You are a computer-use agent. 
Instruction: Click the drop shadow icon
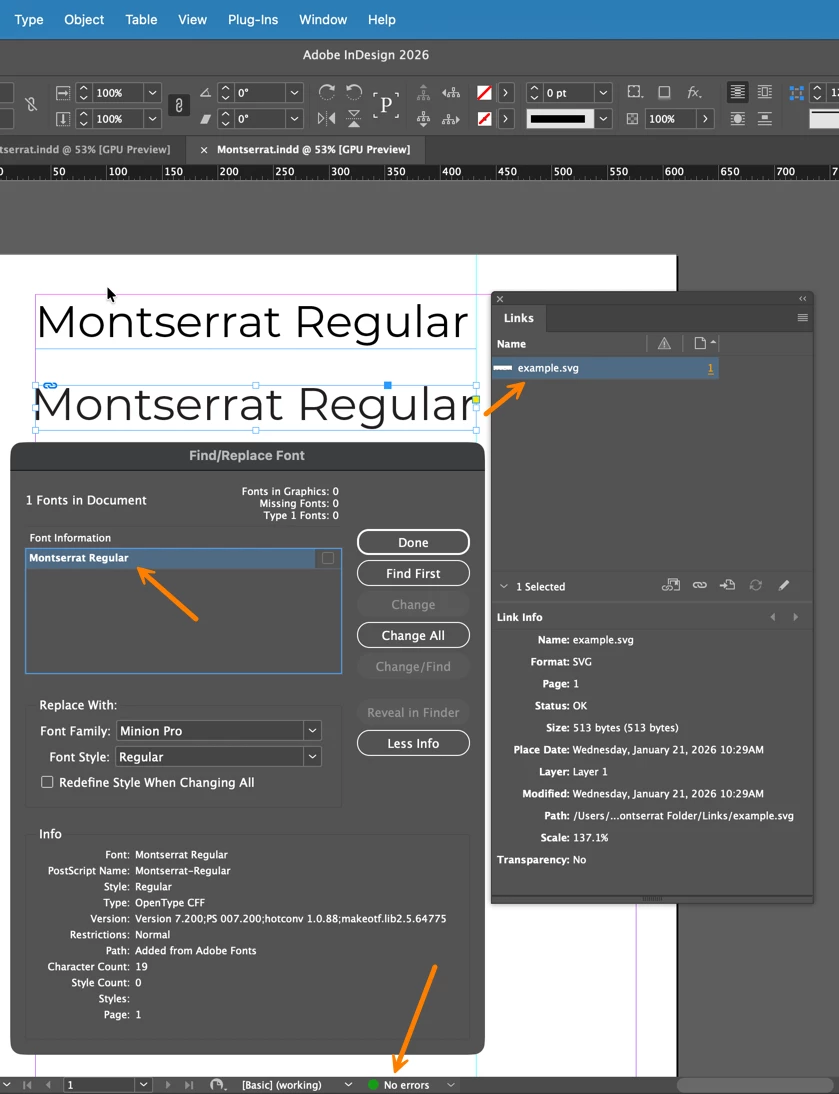[664, 92]
